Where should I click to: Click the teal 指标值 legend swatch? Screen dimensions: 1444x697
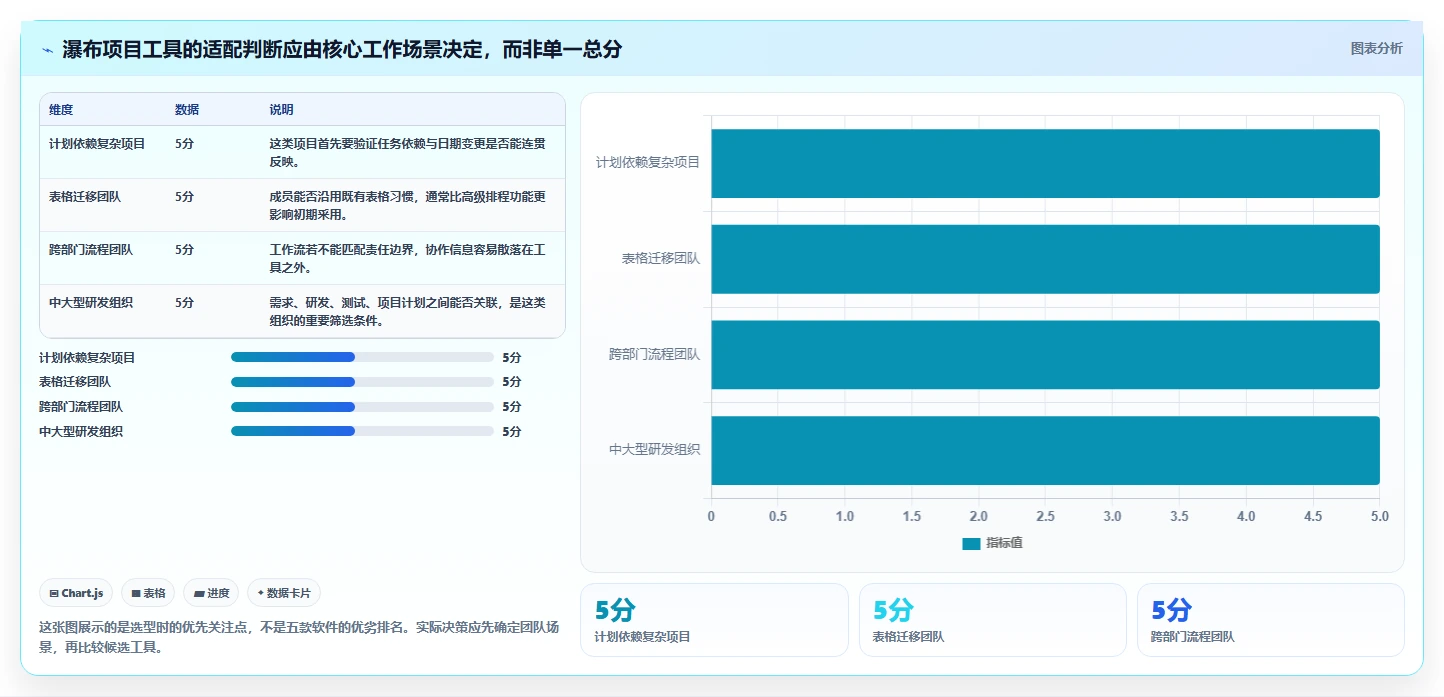point(971,543)
